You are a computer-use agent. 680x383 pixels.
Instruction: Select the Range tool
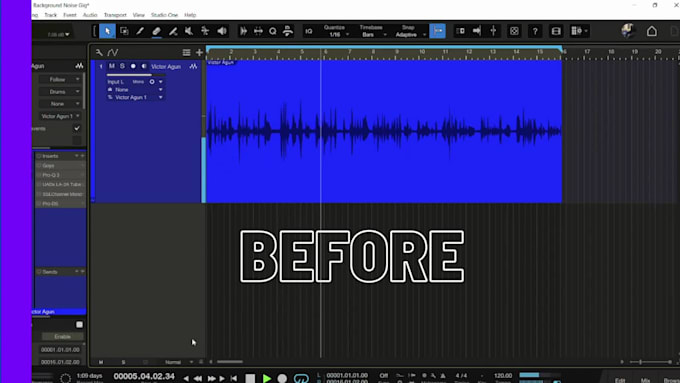tap(124, 31)
